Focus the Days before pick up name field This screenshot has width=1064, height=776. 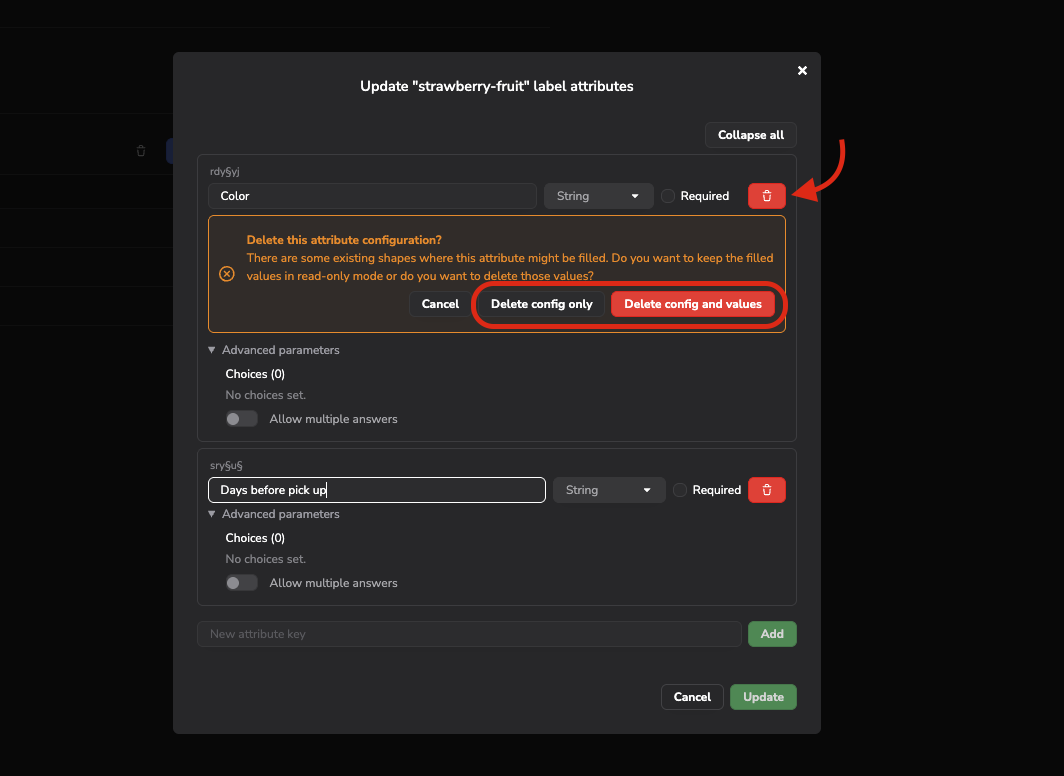tap(377, 490)
